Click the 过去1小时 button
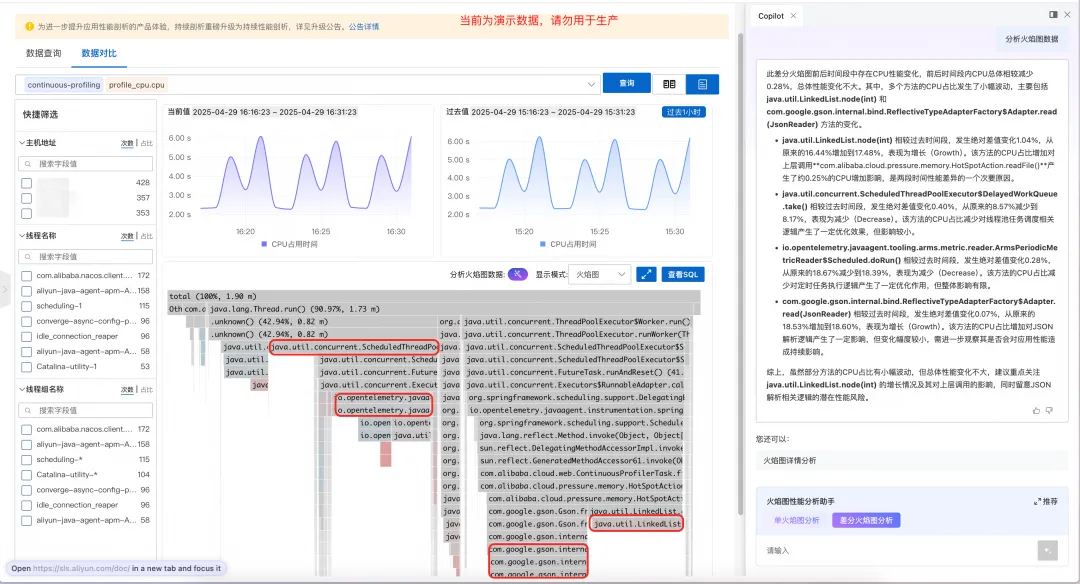This screenshot has height=584, width=1080. click(x=683, y=112)
